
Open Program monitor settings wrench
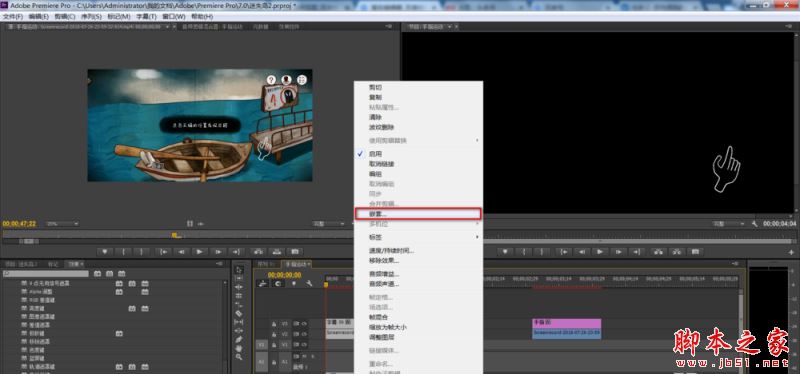755,223
